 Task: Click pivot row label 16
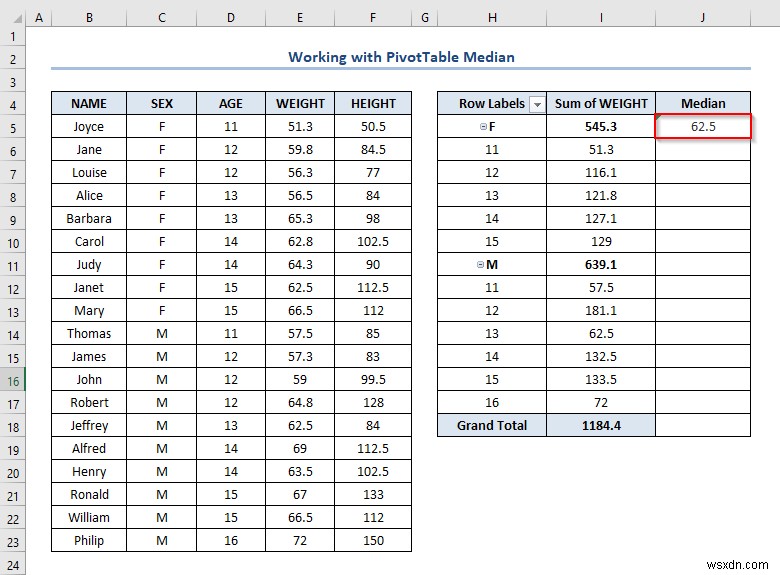click(492, 402)
